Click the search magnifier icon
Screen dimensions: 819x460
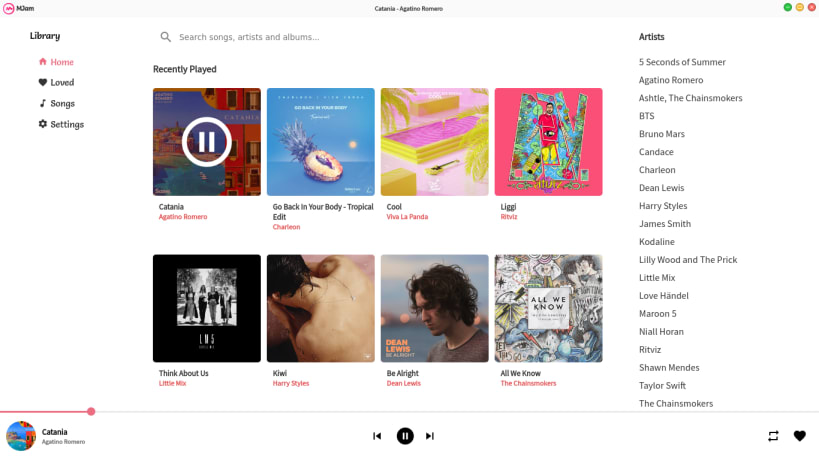(166, 37)
